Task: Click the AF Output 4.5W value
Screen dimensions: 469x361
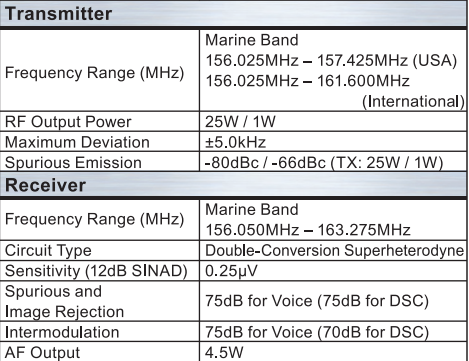Action: pos(224,352)
